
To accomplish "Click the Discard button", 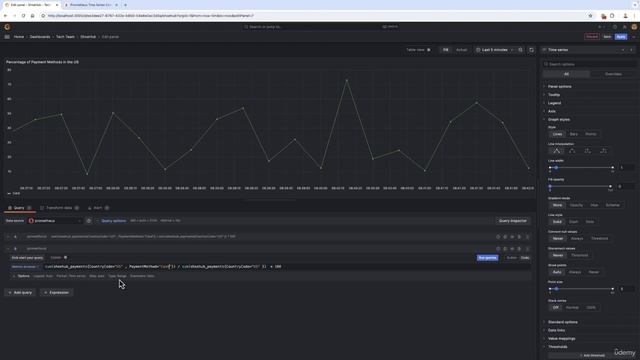I will tap(591, 37).
